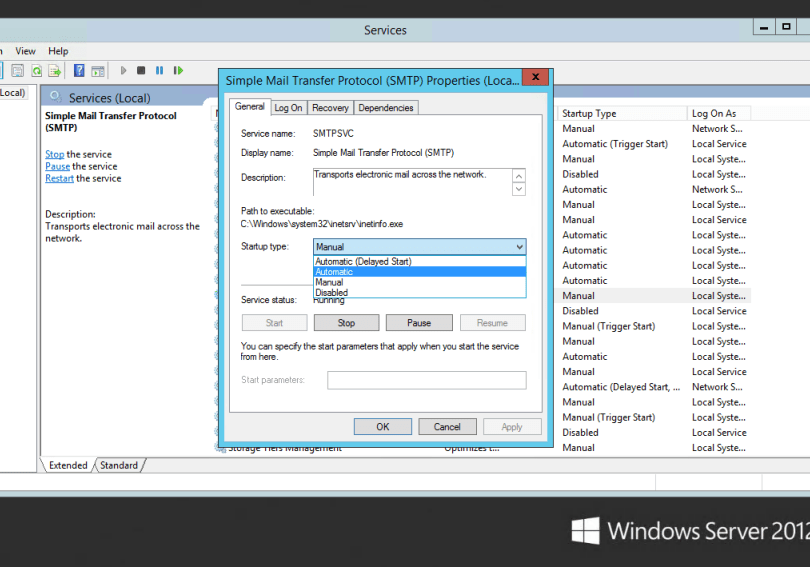Close the SMTP Properties dialog with the X

536,77
